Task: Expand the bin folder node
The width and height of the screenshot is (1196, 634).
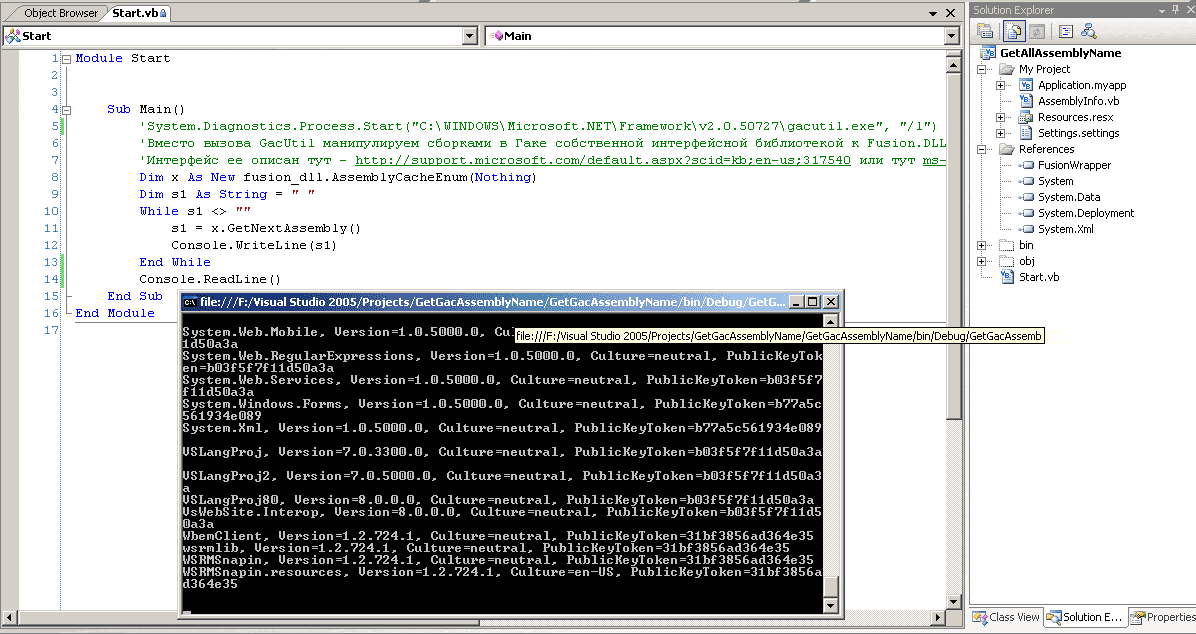Action: [982, 245]
